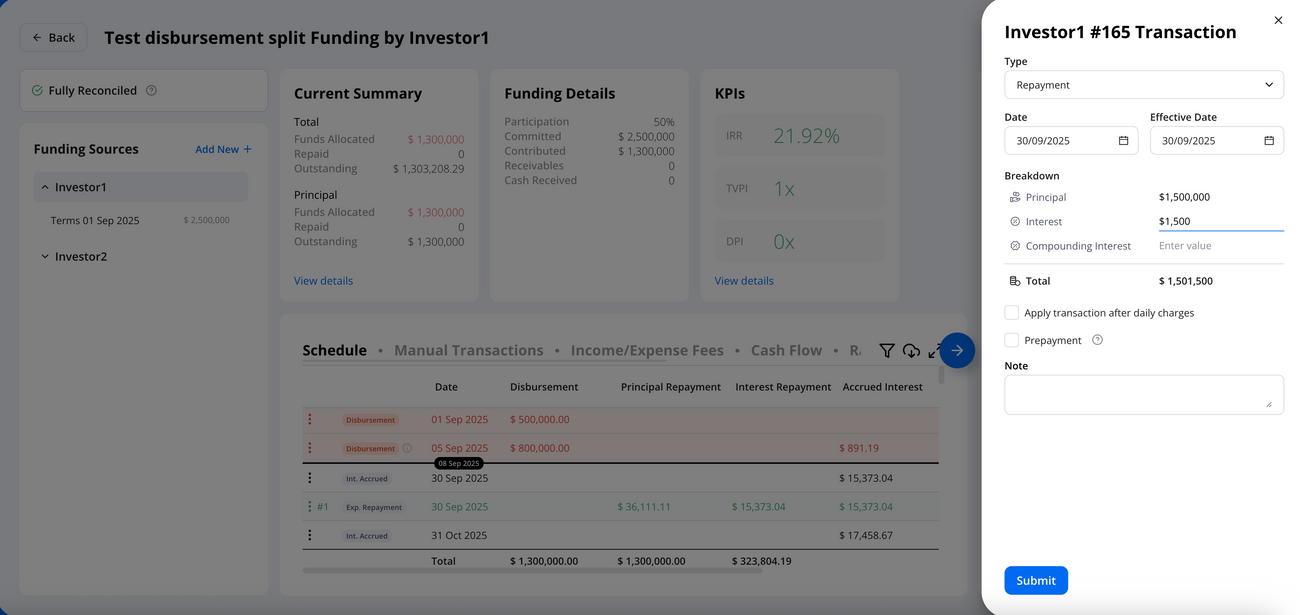This screenshot has height=615, width=1300.
Task: Click the Note text area
Action: [x=1144, y=394]
